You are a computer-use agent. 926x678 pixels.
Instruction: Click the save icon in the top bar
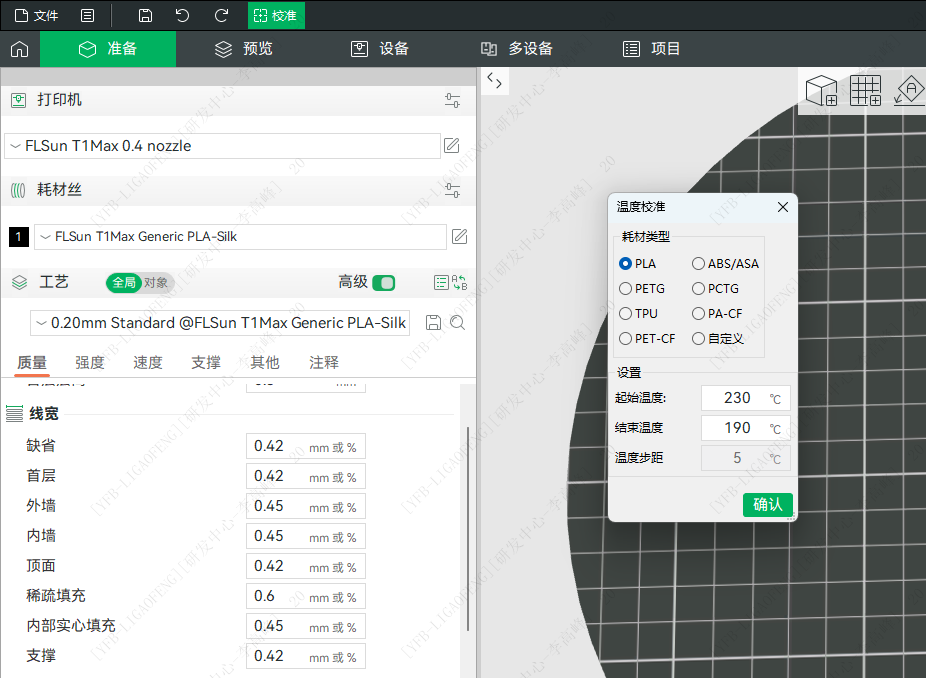coord(145,15)
